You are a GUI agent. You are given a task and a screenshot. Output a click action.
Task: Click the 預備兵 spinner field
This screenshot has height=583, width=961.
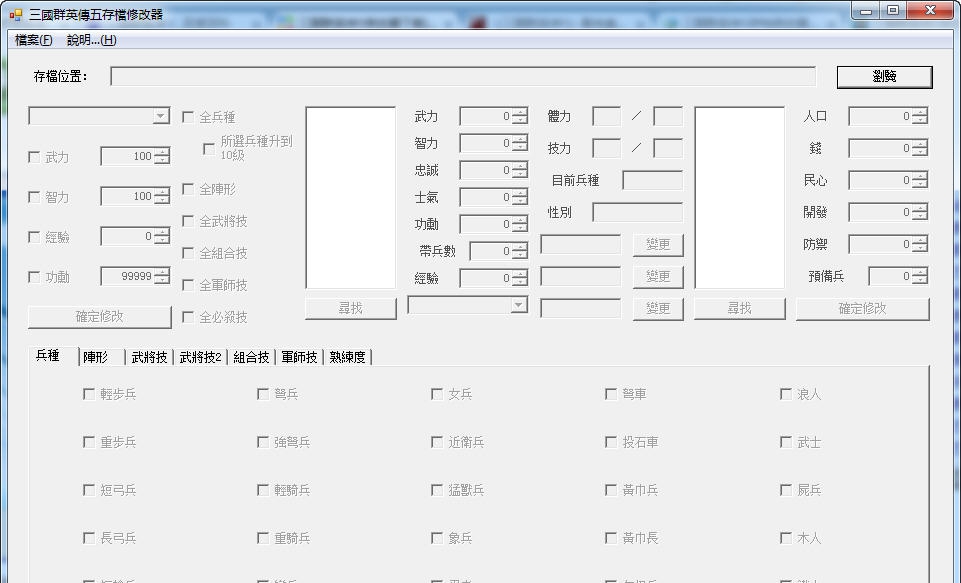(898, 276)
